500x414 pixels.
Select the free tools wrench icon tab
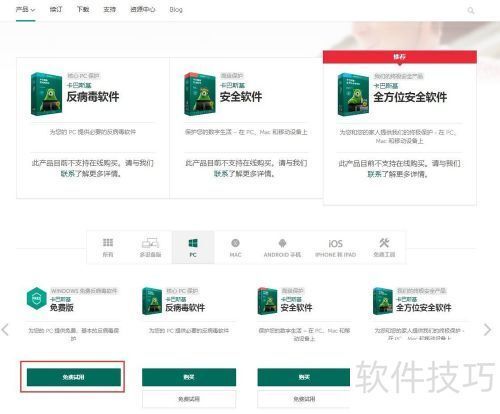click(x=384, y=247)
